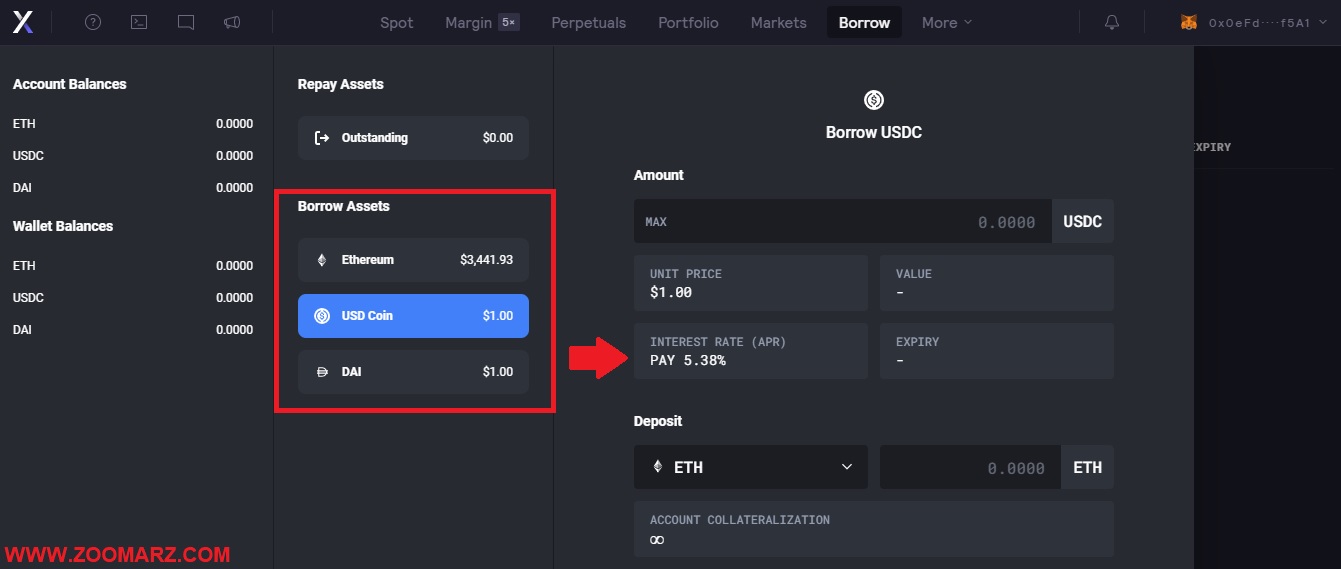Screen dimensions: 1341x569
Task: Click the Account Balances heading
Action: 70,84
